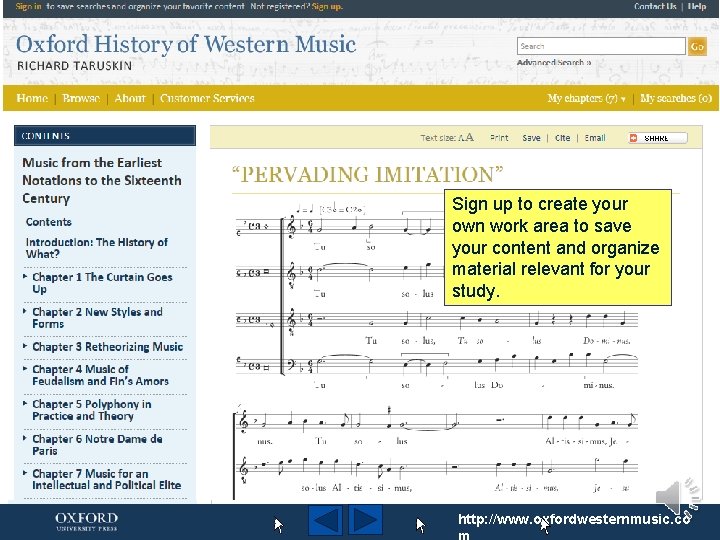Viewport: 720px width, 540px height.
Task: Click the Sign in link
Action: [x=28, y=6]
